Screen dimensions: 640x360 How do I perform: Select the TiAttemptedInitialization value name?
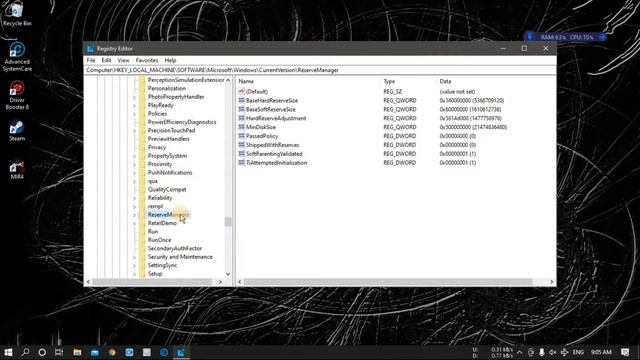point(276,163)
